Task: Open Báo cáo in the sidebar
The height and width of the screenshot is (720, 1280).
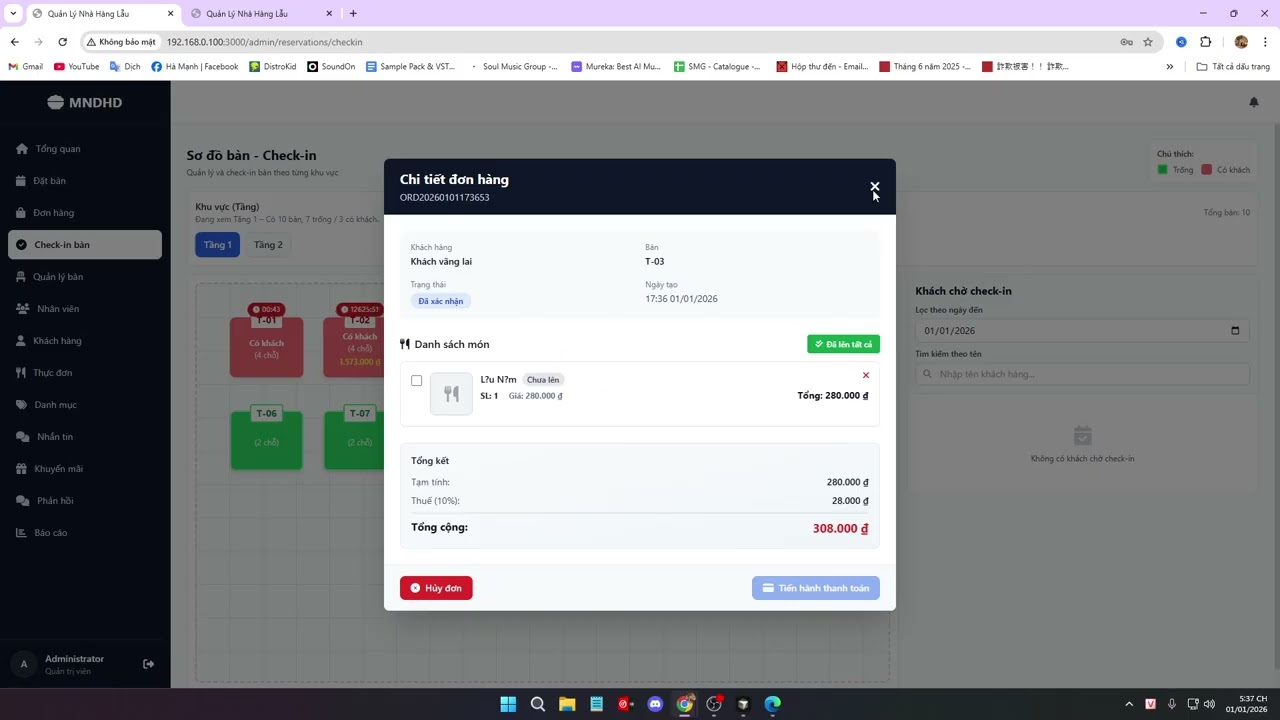Action: [85, 533]
